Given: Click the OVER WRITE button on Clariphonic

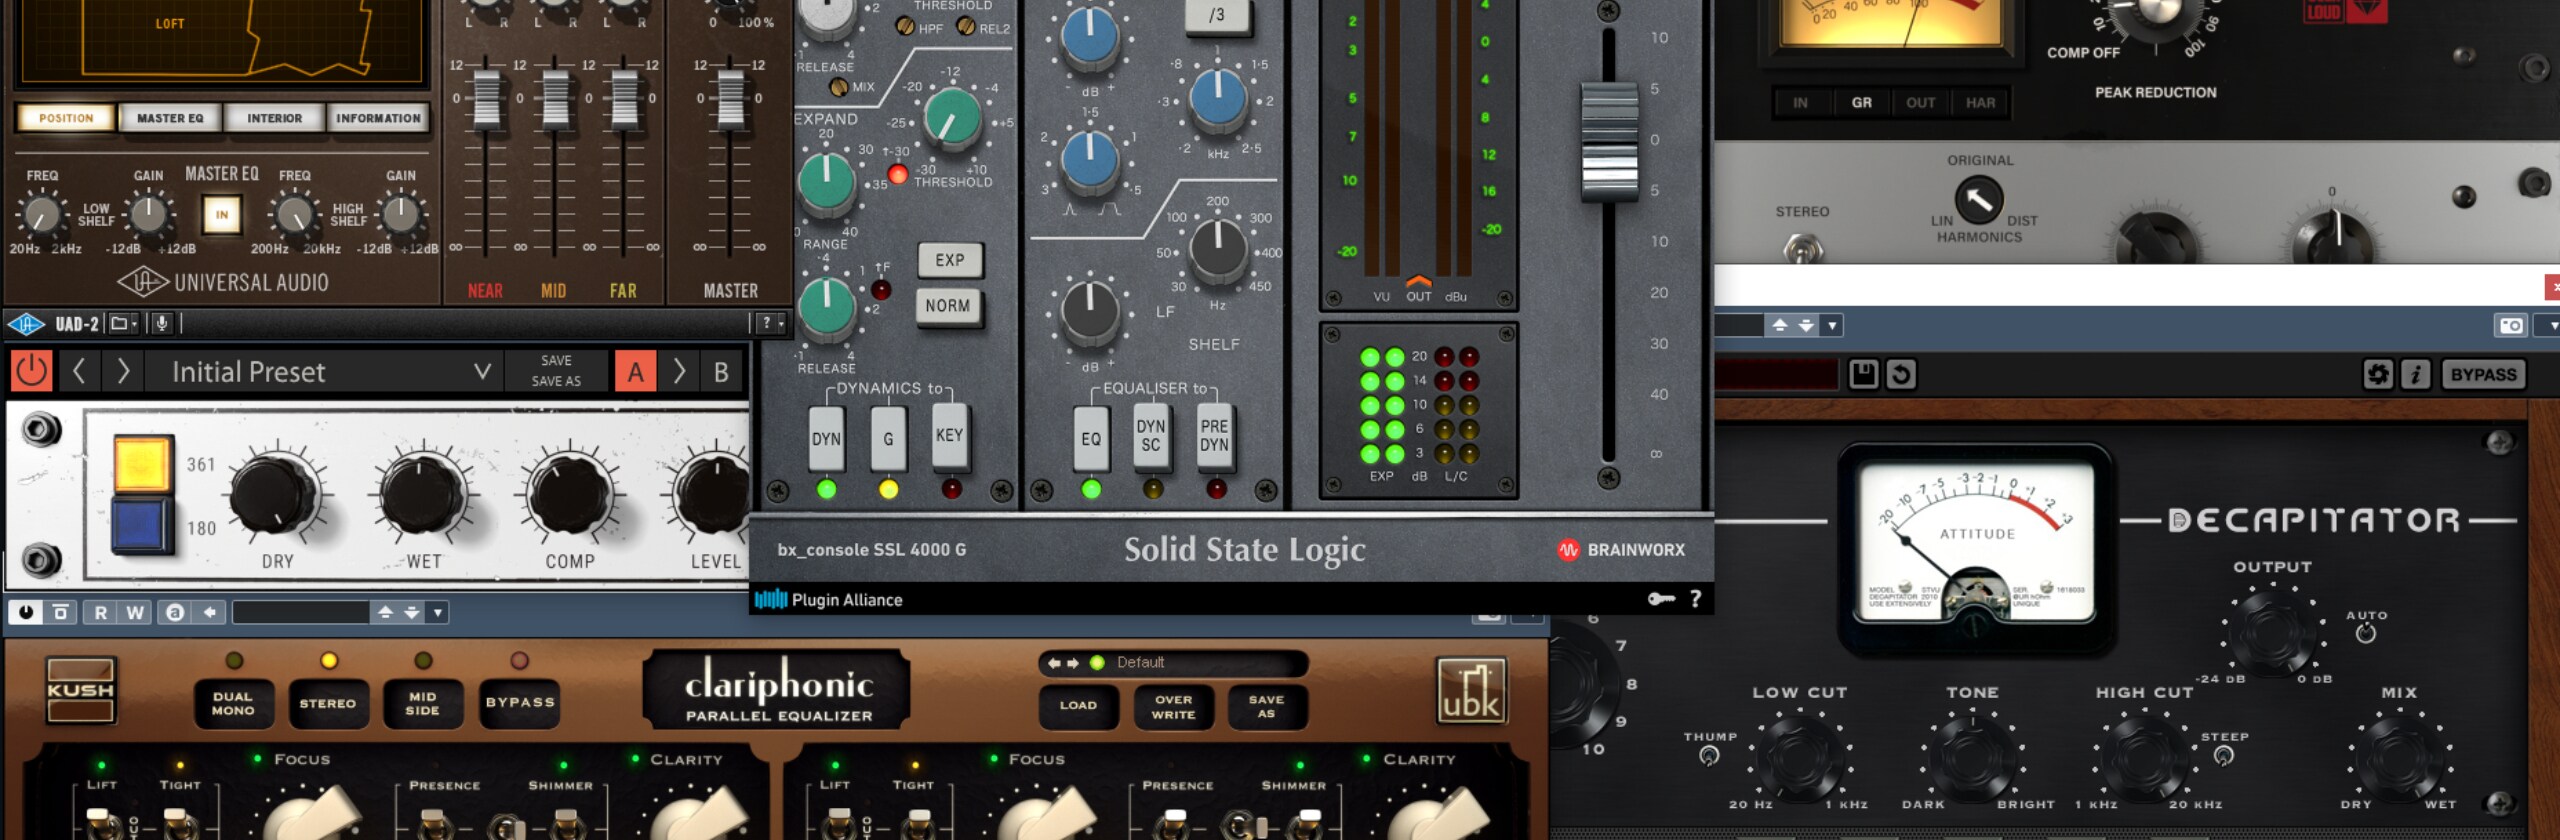Looking at the screenshot, I should pyautogui.click(x=1173, y=707).
